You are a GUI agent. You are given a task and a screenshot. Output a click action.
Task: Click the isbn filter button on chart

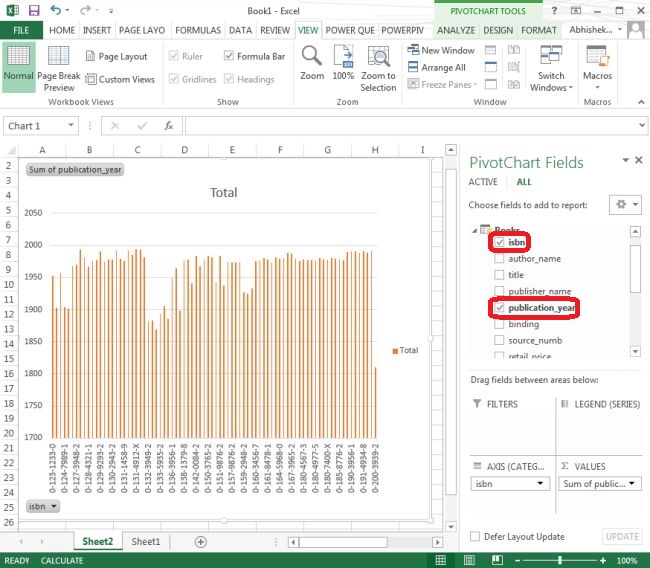point(43,507)
